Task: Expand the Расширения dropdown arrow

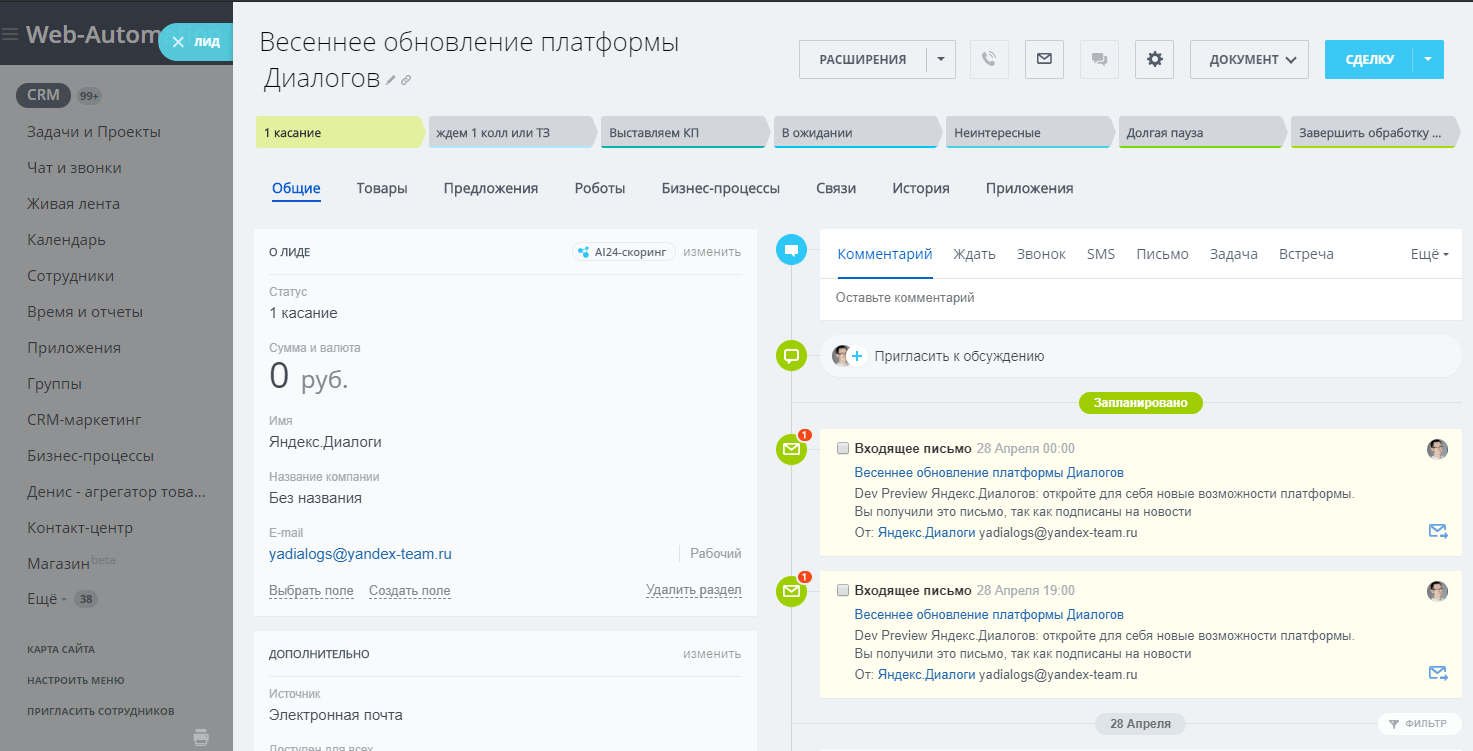Action: coord(941,59)
